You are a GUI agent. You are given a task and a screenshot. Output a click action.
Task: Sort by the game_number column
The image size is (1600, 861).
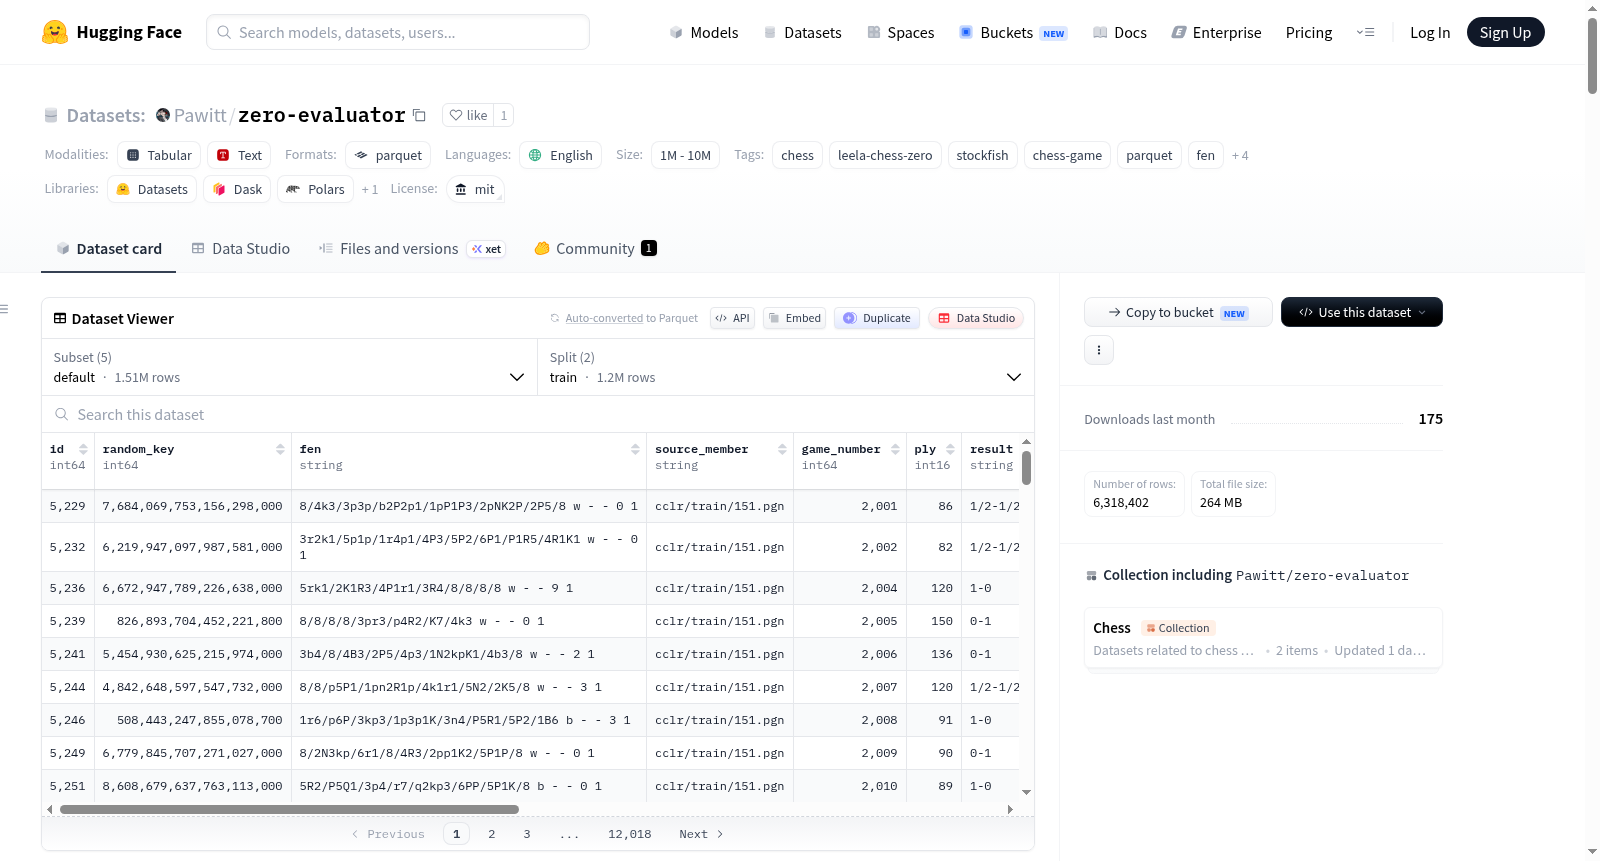pos(895,449)
